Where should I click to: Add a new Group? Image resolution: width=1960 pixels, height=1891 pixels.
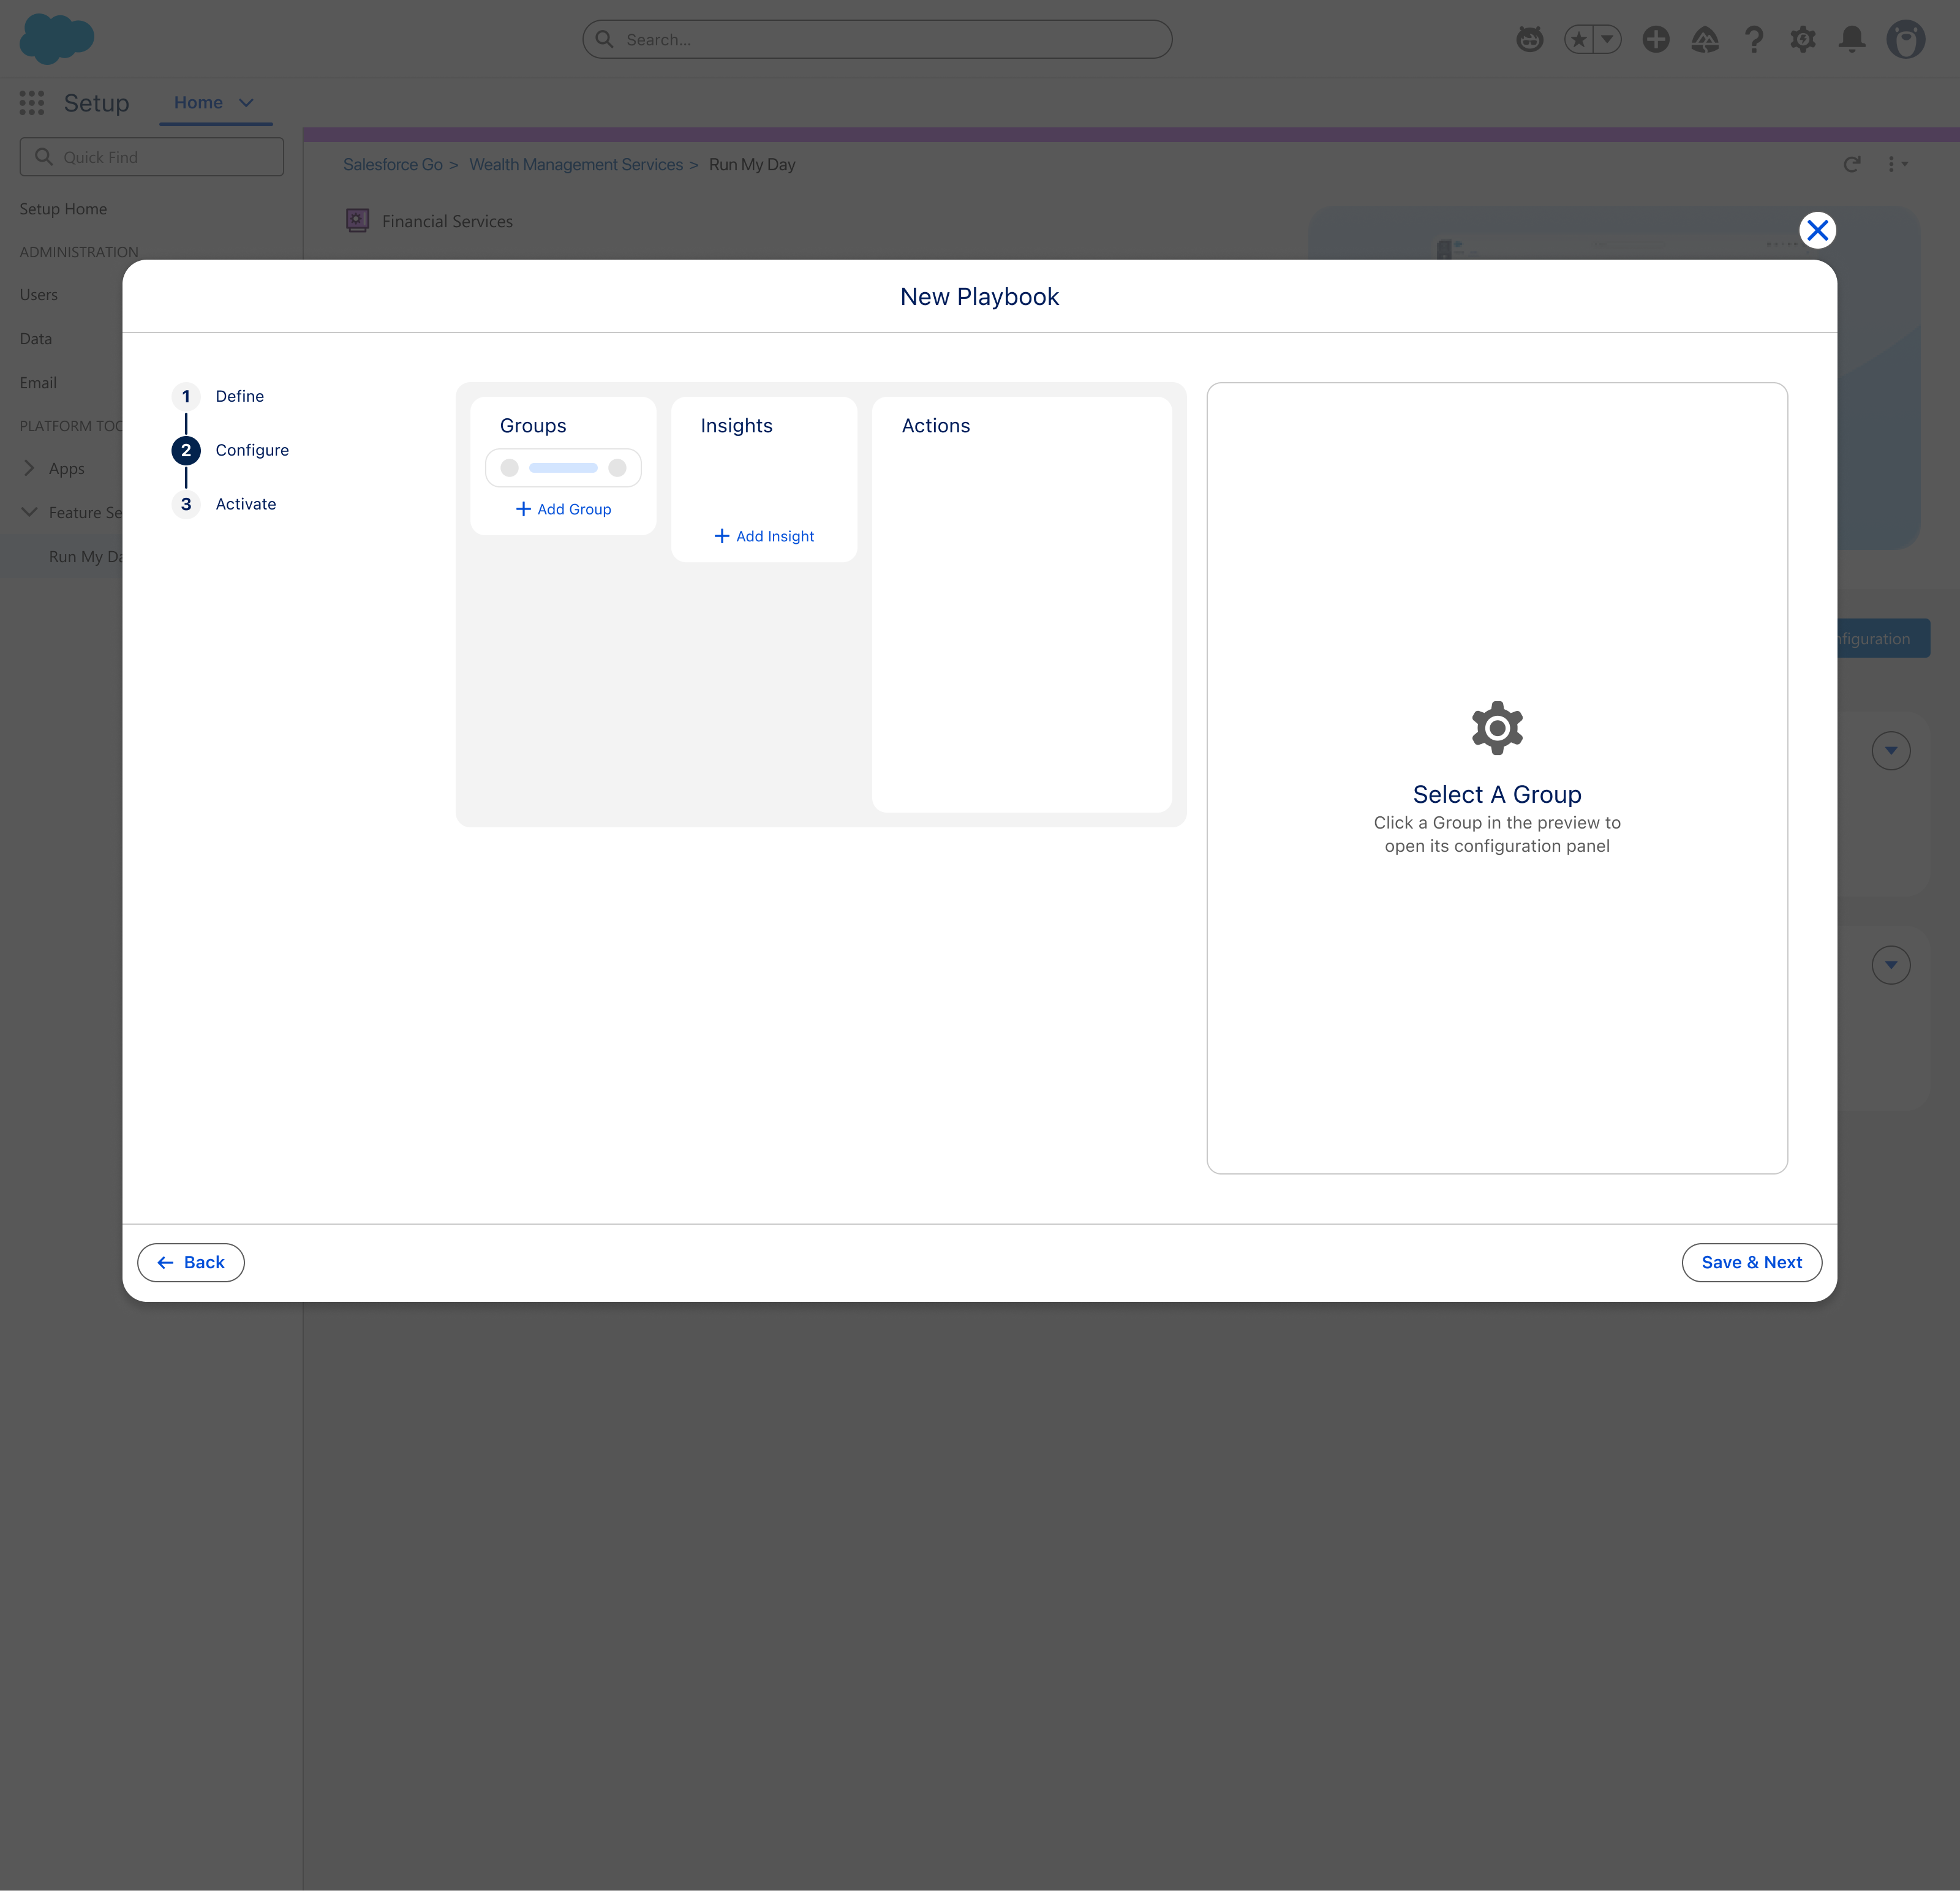pyautogui.click(x=563, y=509)
